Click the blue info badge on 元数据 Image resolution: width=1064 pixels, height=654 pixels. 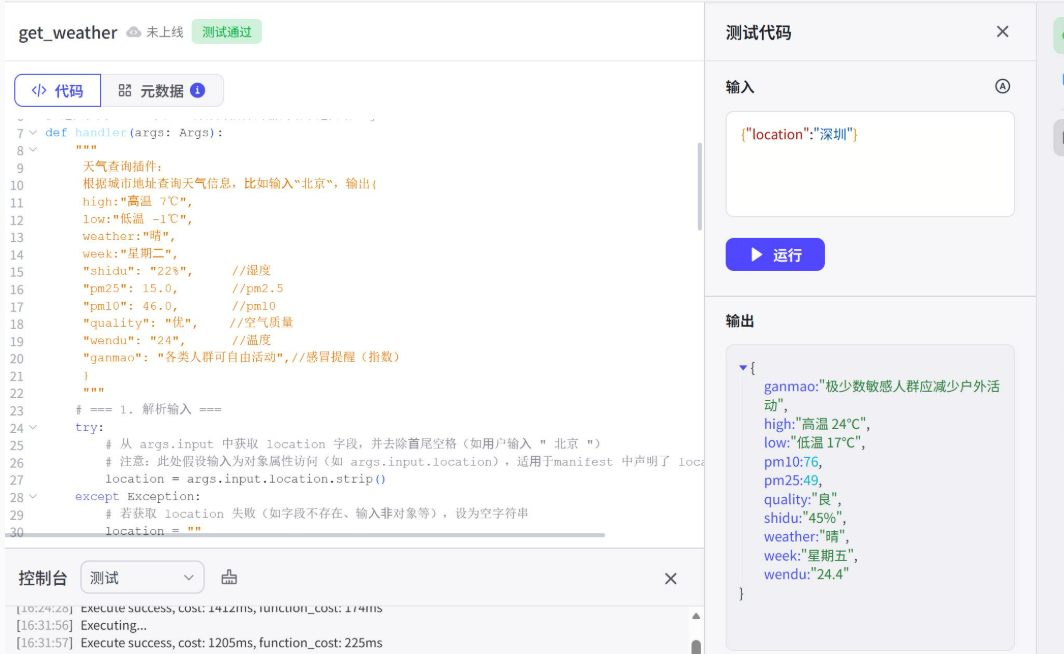tap(197, 90)
